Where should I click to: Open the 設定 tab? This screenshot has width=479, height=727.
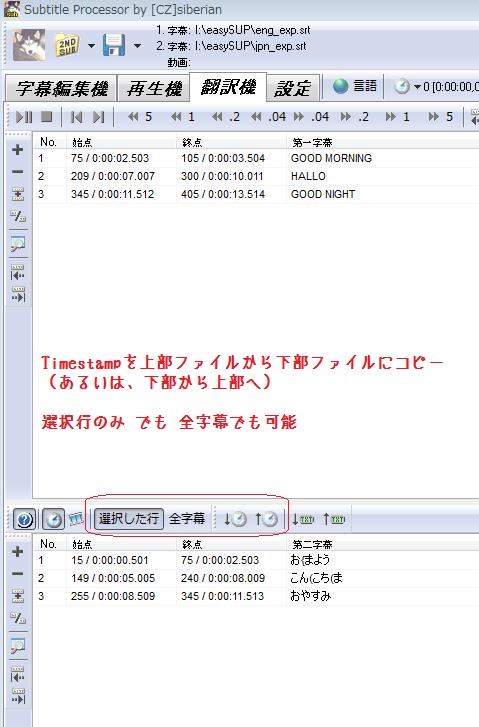point(293,88)
